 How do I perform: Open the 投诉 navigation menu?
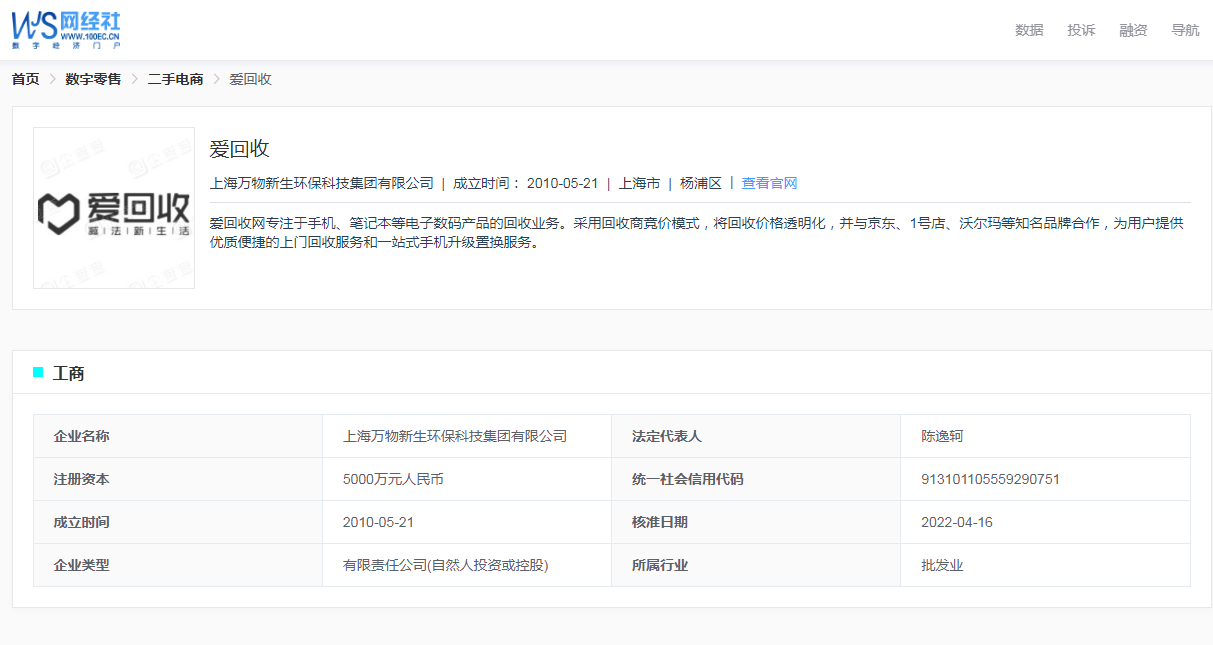(x=1081, y=30)
